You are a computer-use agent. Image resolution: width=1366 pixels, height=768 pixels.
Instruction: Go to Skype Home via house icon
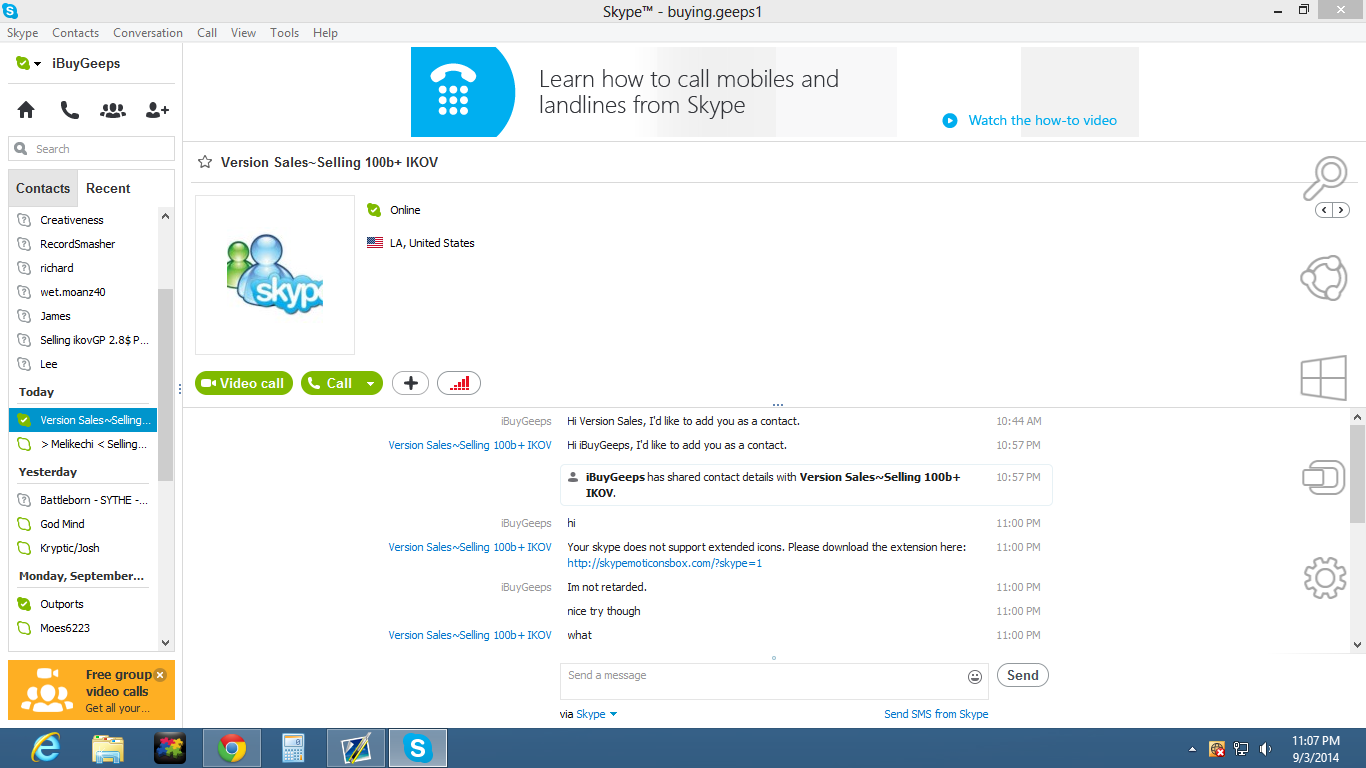[x=26, y=110]
